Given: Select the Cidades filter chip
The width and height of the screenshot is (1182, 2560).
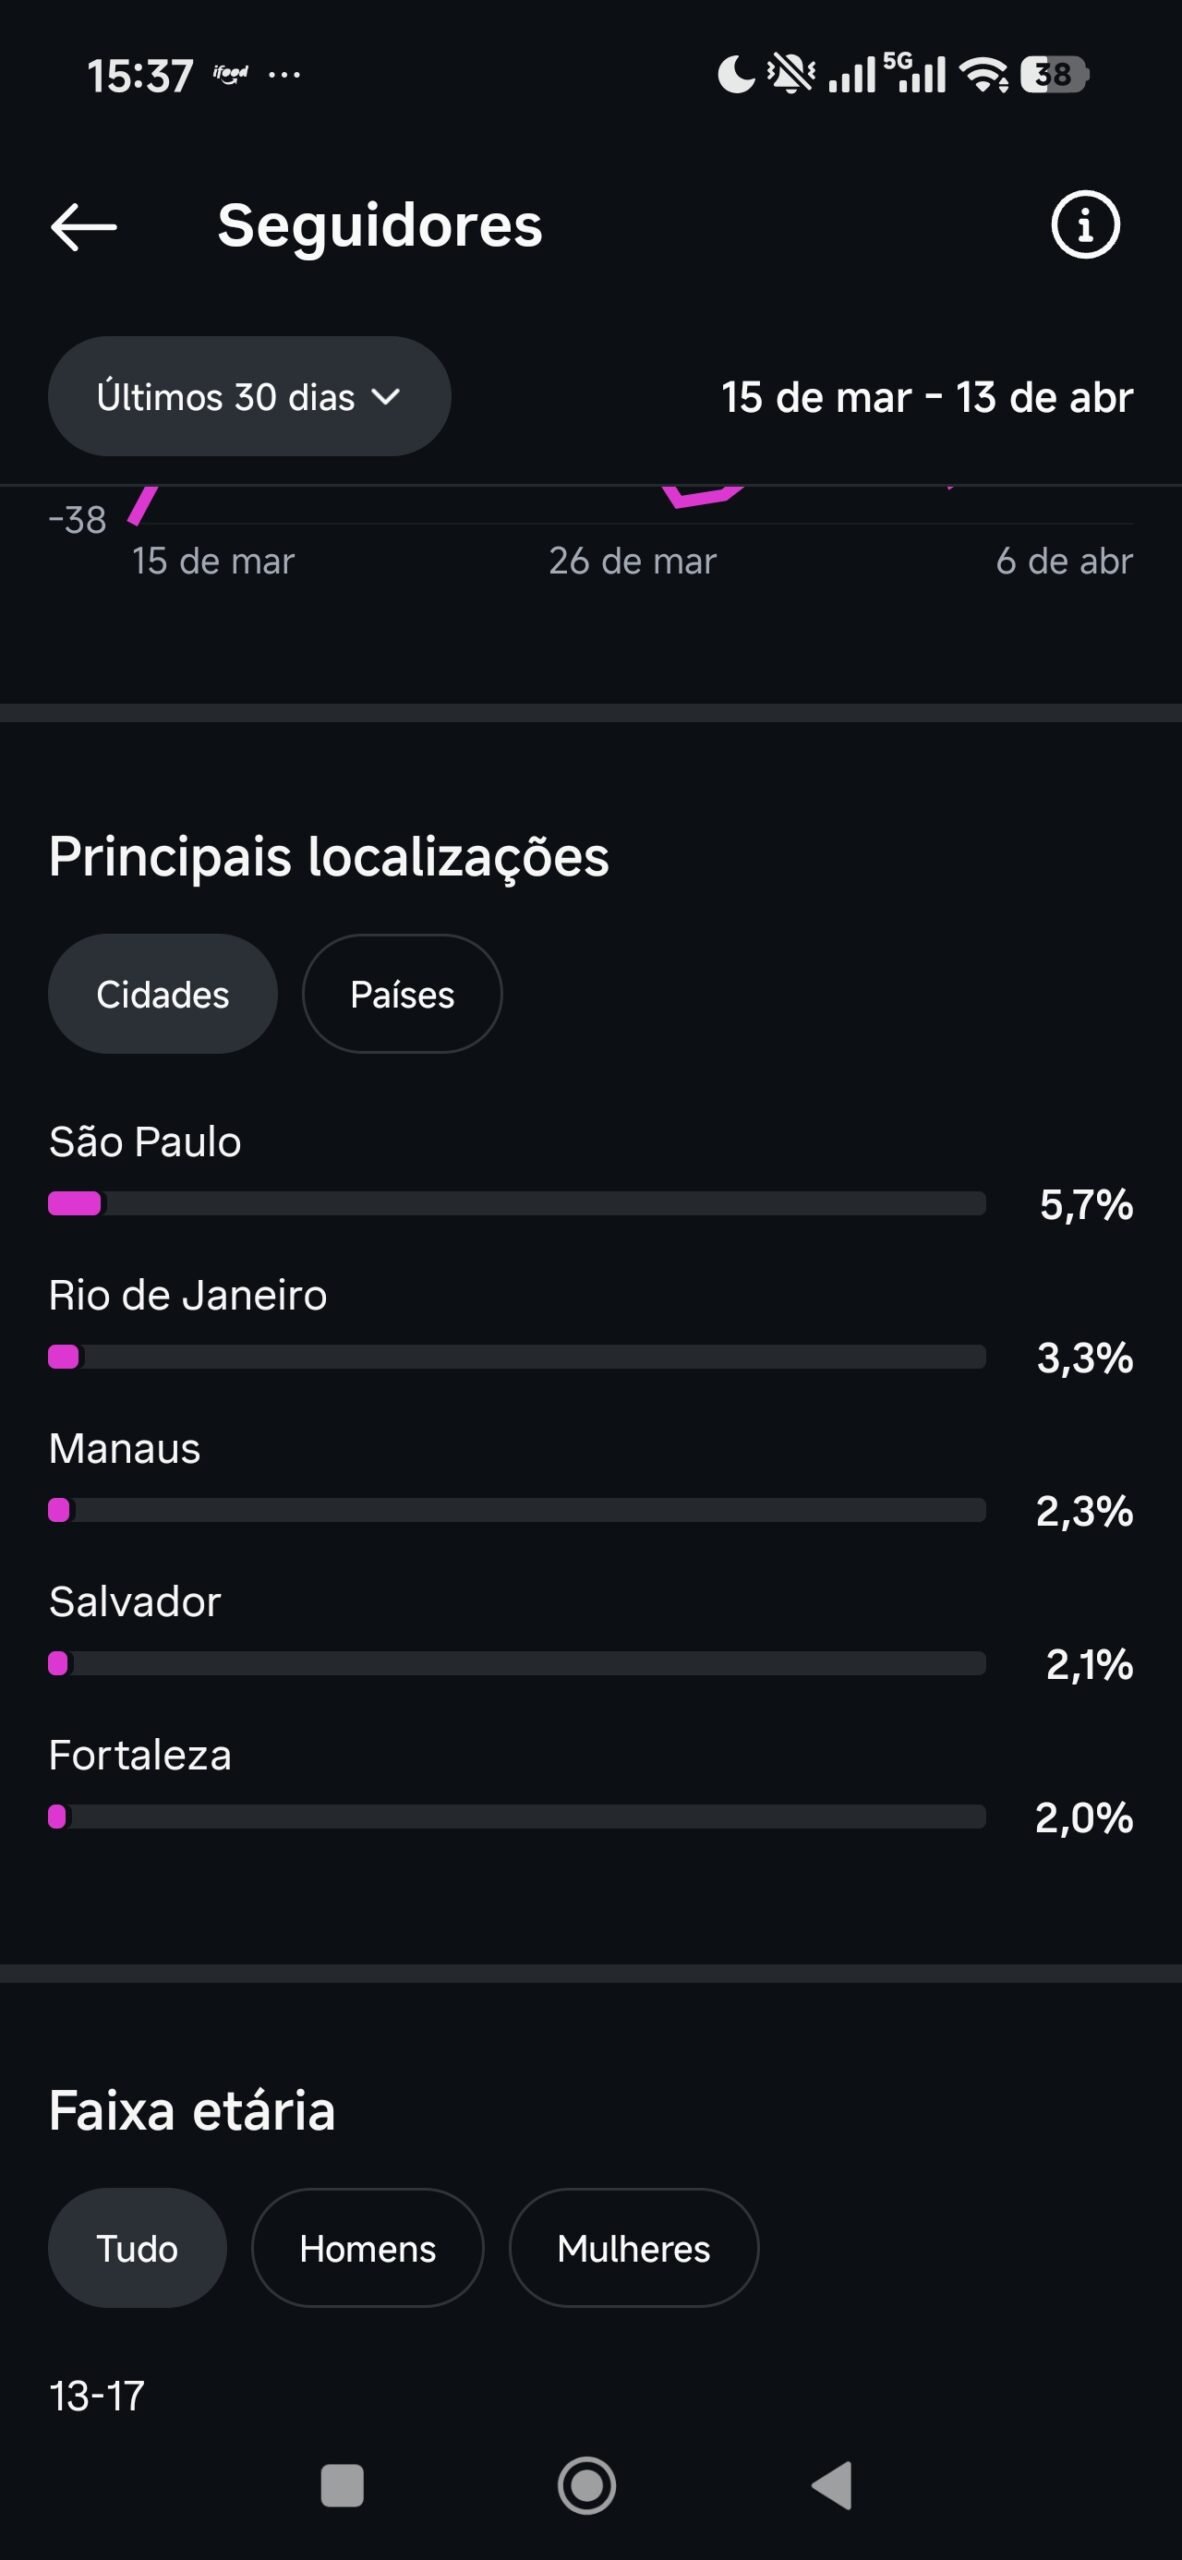Looking at the screenshot, I should coord(163,994).
